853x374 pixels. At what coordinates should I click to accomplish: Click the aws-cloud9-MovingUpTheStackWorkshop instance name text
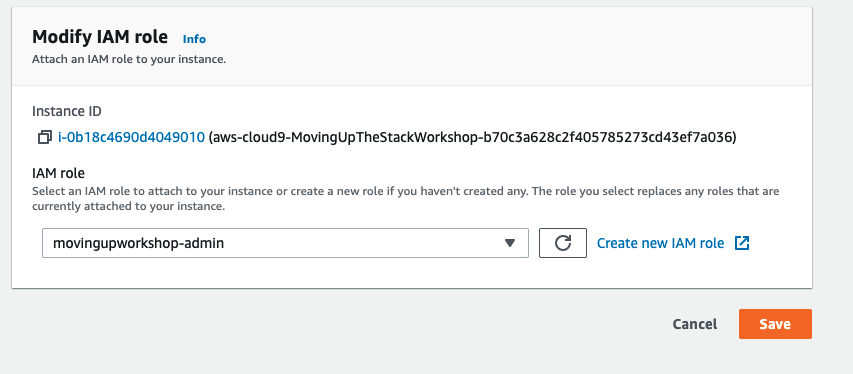pyautogui.click(x=472, y=138)
